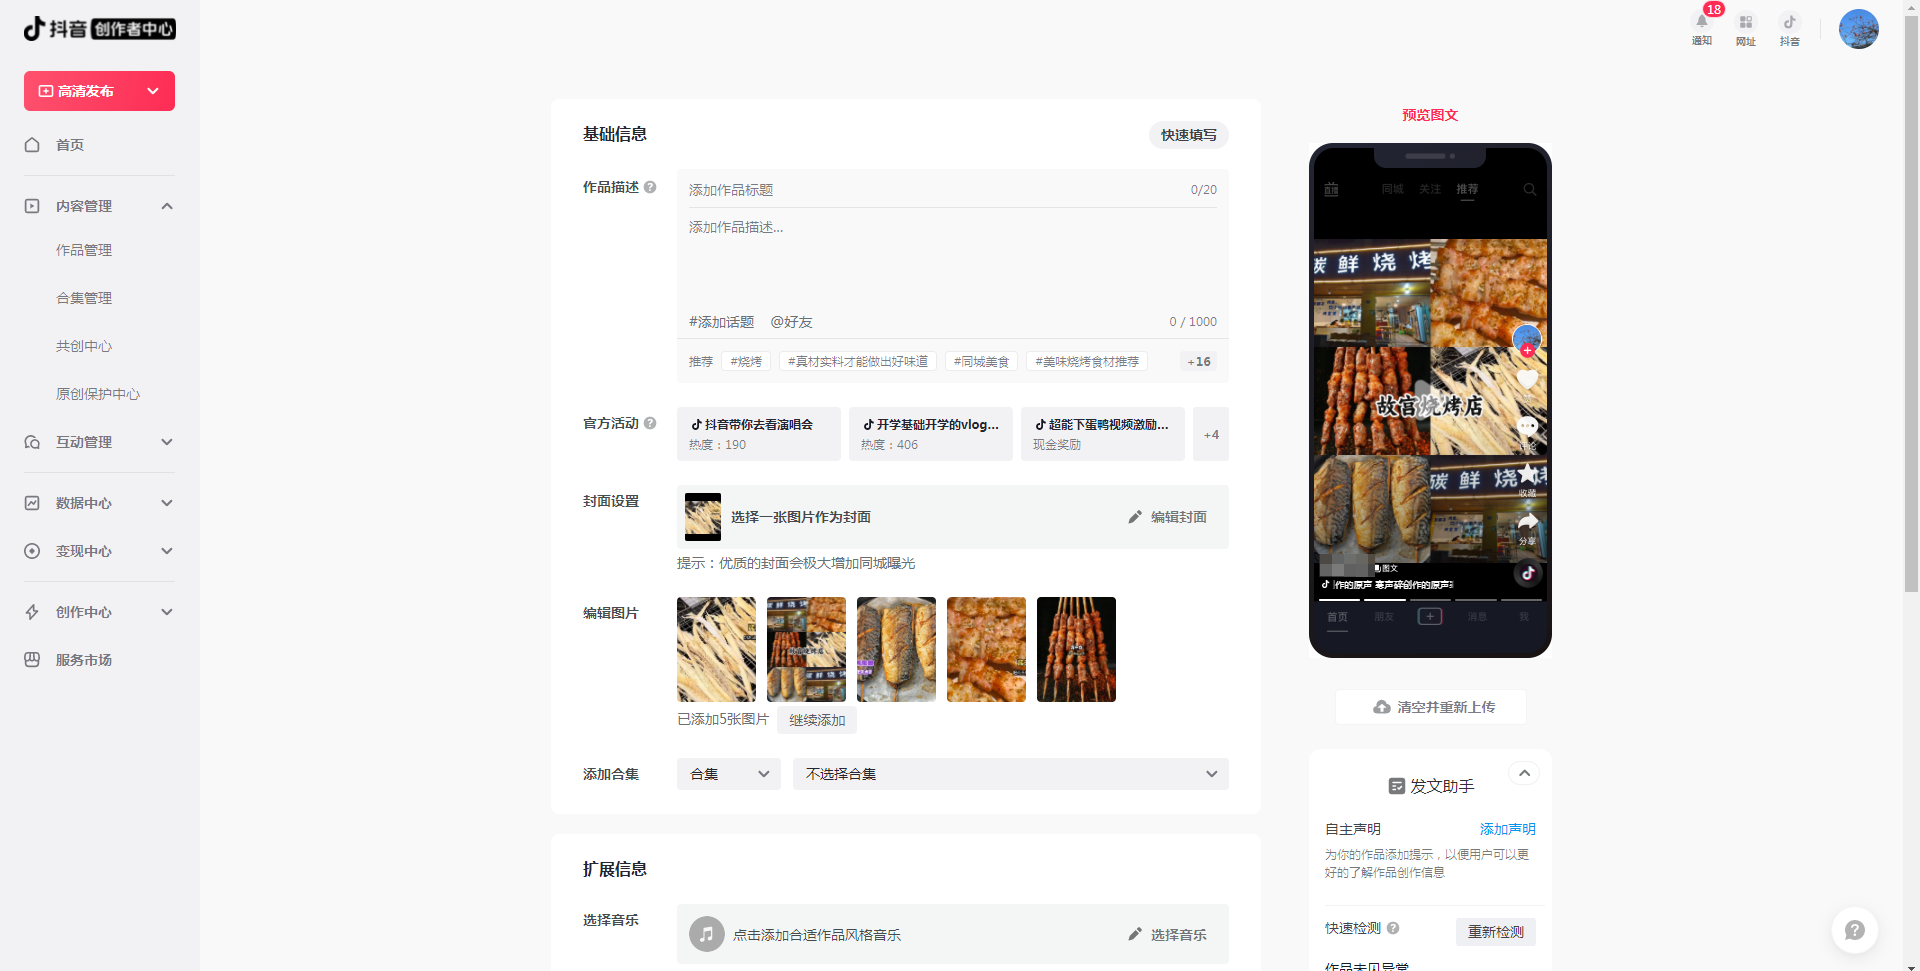Open the user profile avatar
The image size is (1920, 971).
point(1859,29)
